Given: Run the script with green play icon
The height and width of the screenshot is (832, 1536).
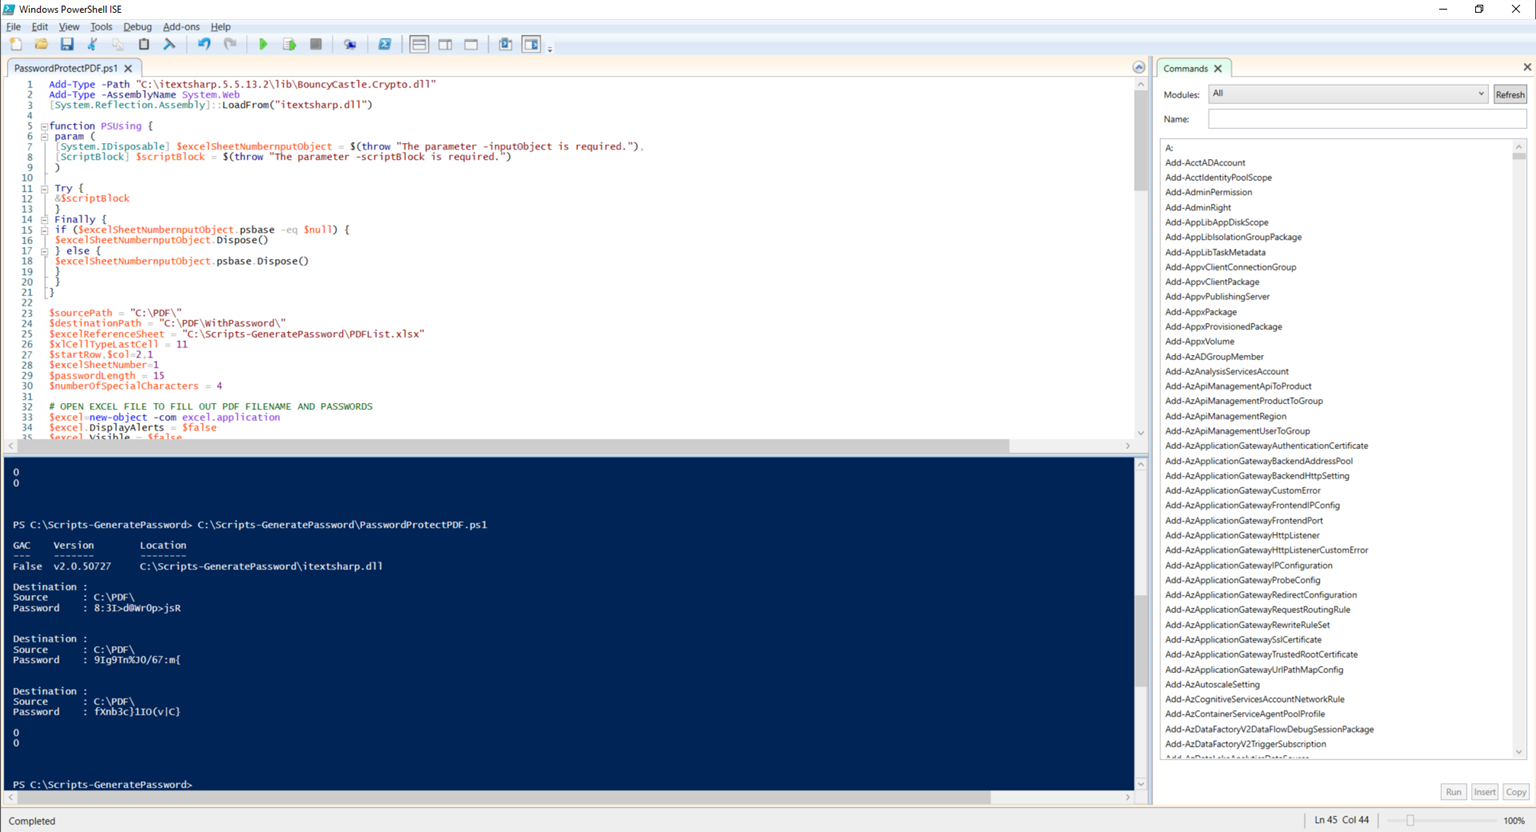Looking at the screenshot, I should click(x=263, y=44).
